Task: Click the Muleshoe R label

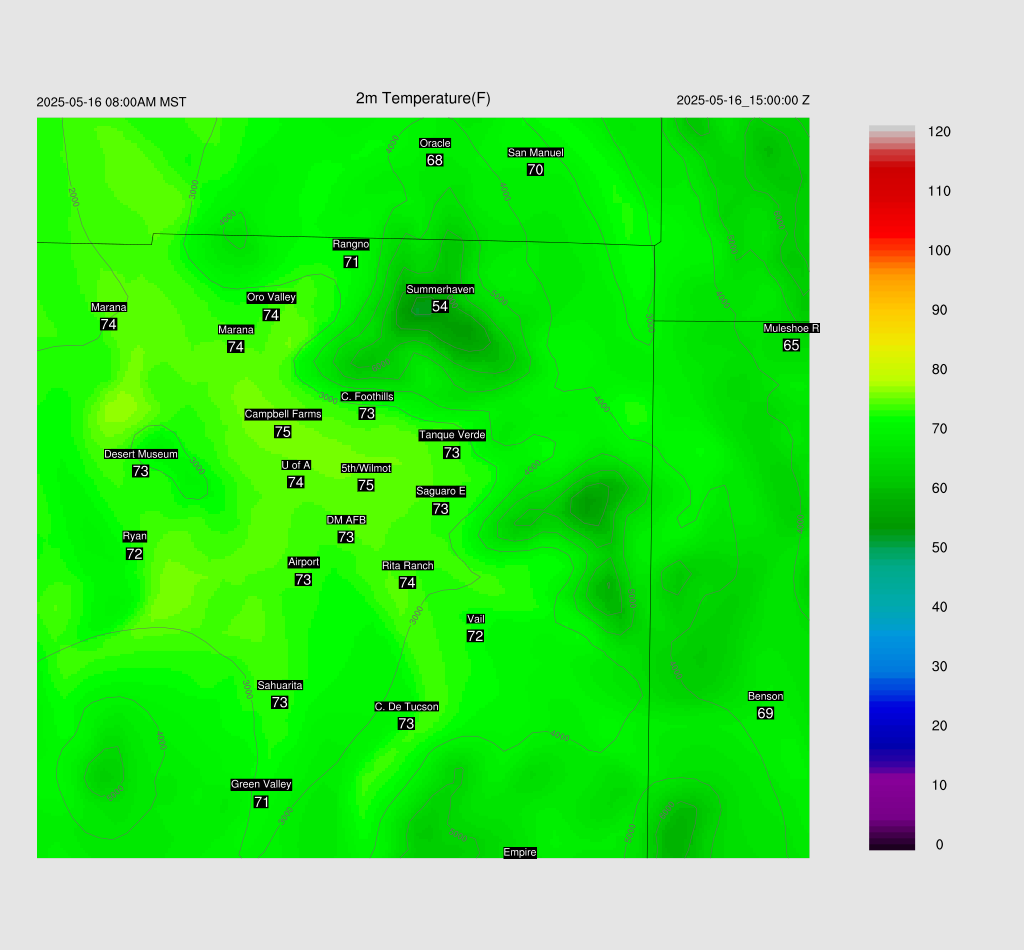Action: (x=791, y=328)
